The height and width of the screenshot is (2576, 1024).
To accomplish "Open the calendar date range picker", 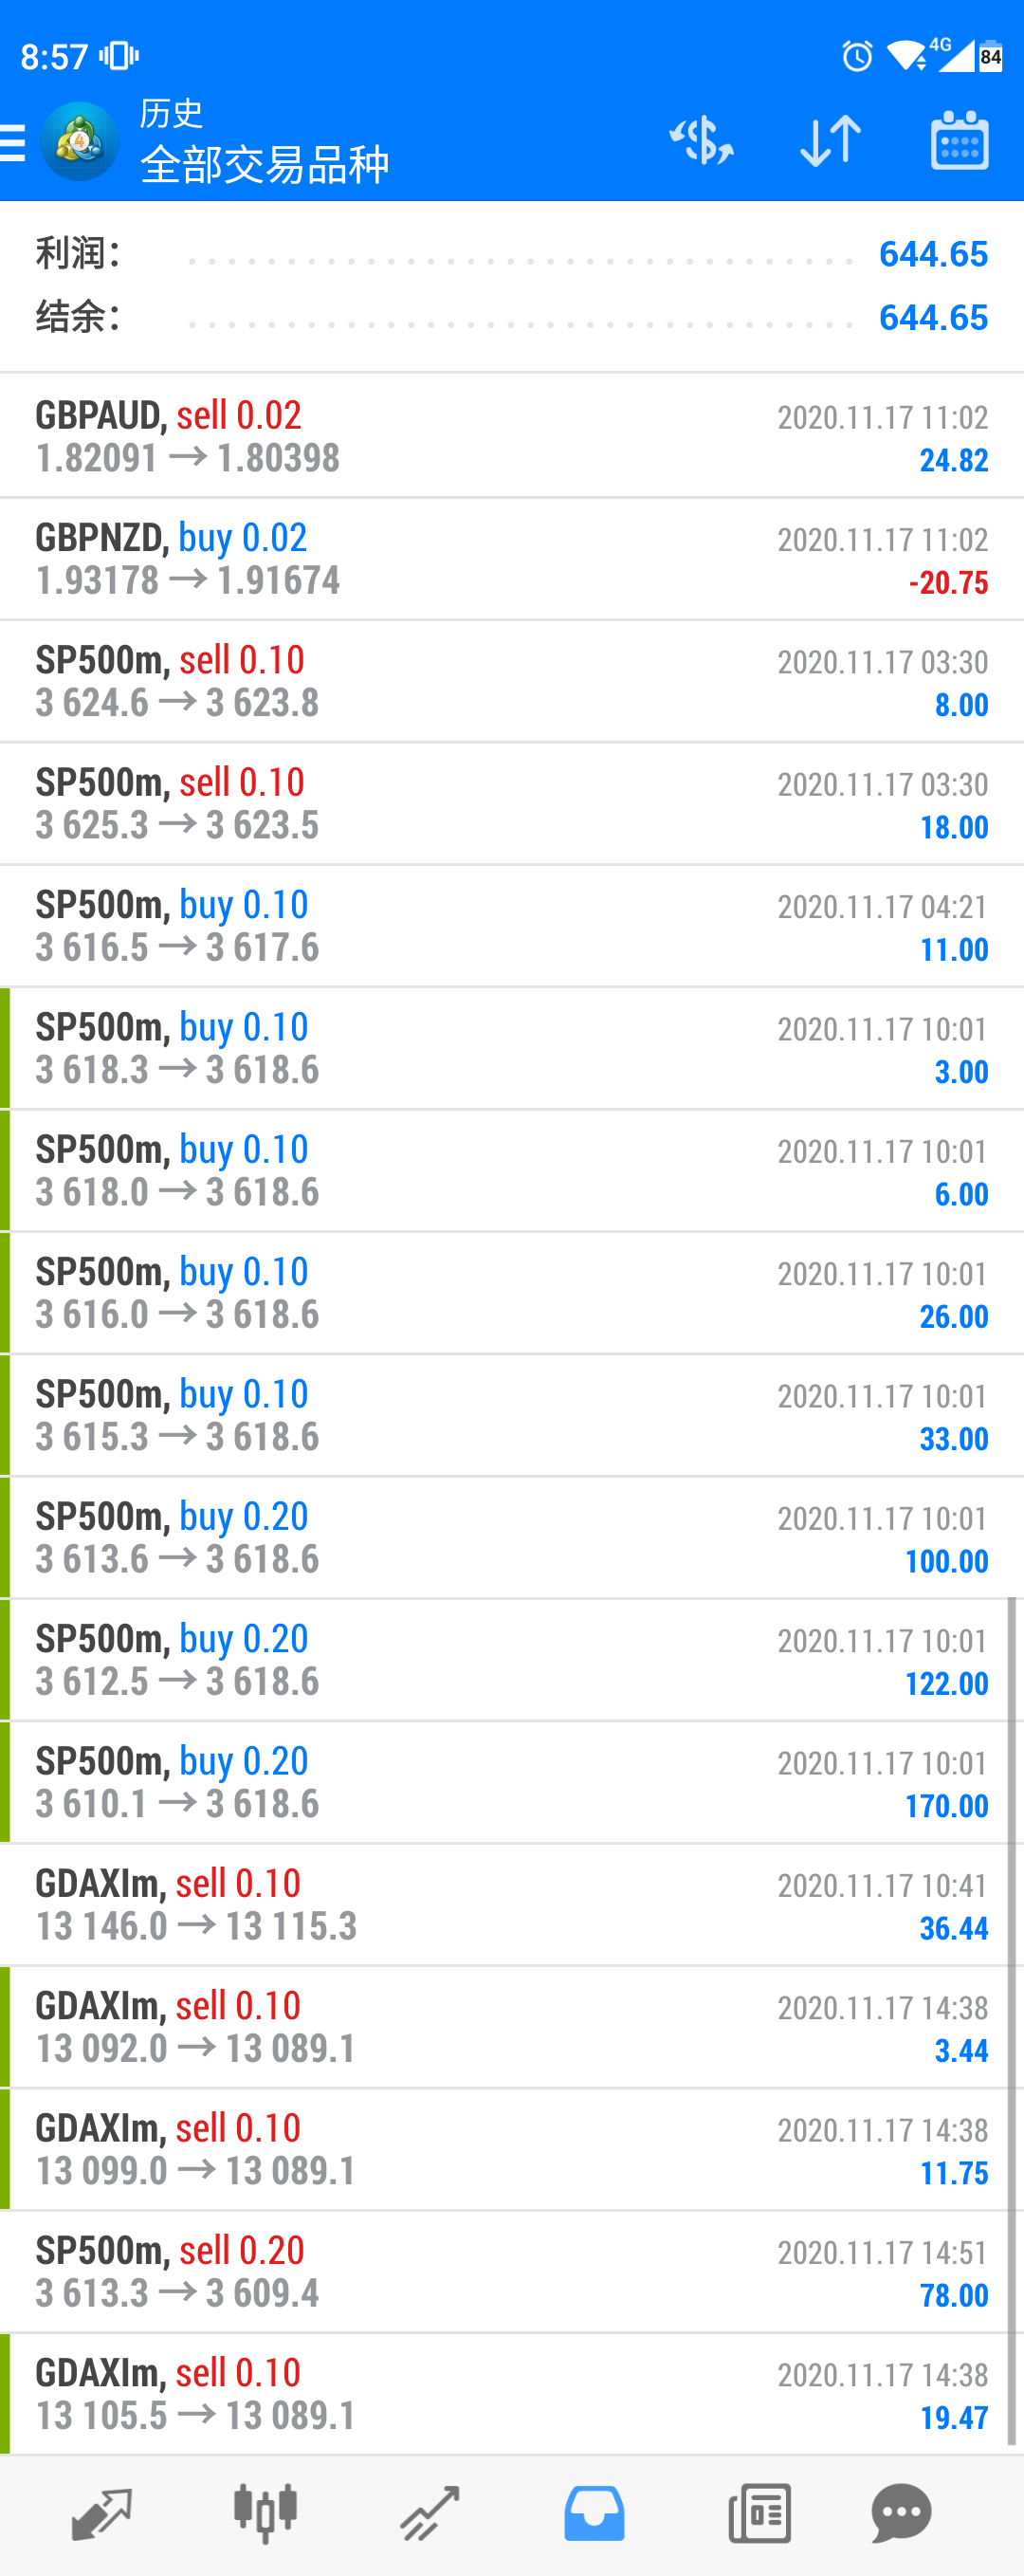I will tap(959, 140).
